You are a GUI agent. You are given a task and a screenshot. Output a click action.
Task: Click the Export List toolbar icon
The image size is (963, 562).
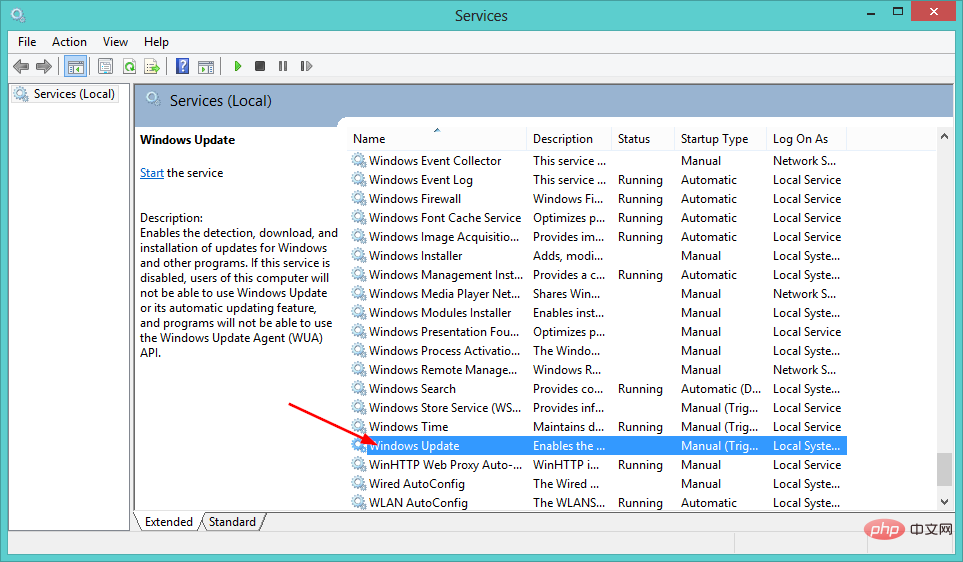152,67
